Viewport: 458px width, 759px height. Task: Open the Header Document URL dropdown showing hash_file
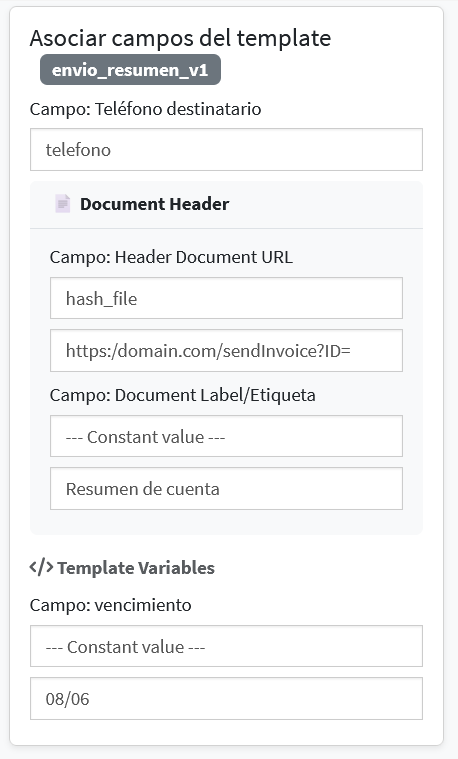coord(226,298)
